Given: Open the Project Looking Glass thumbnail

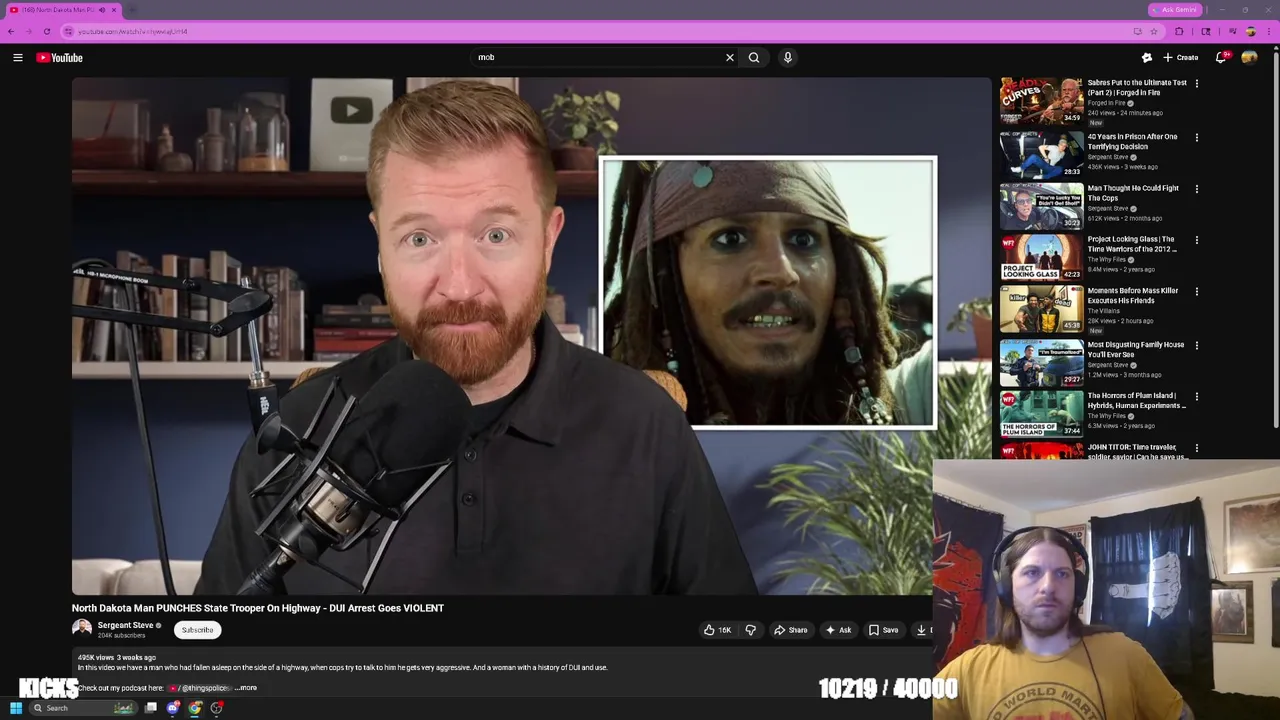Looking at the screenshot, I should pos(1041,257).
